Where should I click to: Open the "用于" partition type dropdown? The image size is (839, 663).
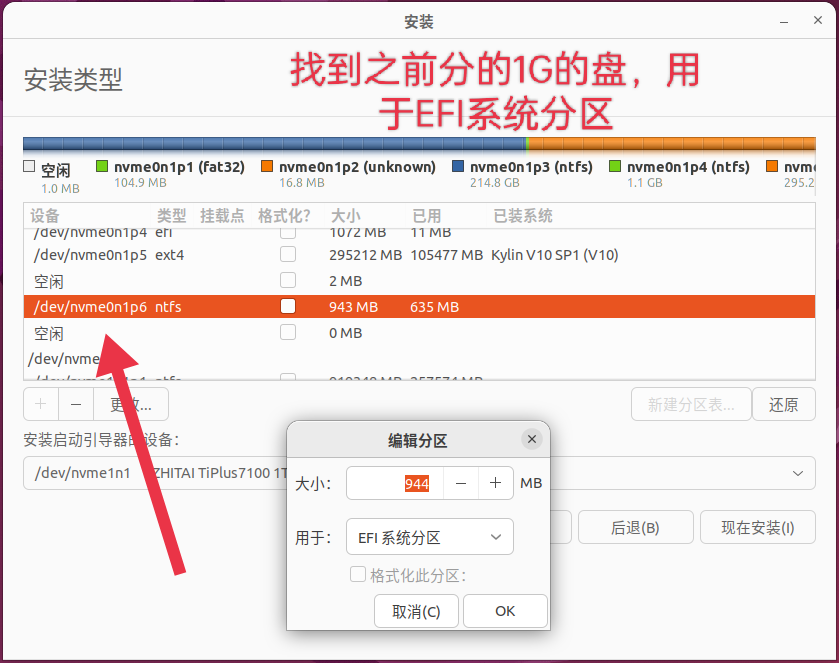(x=429, y=537)
